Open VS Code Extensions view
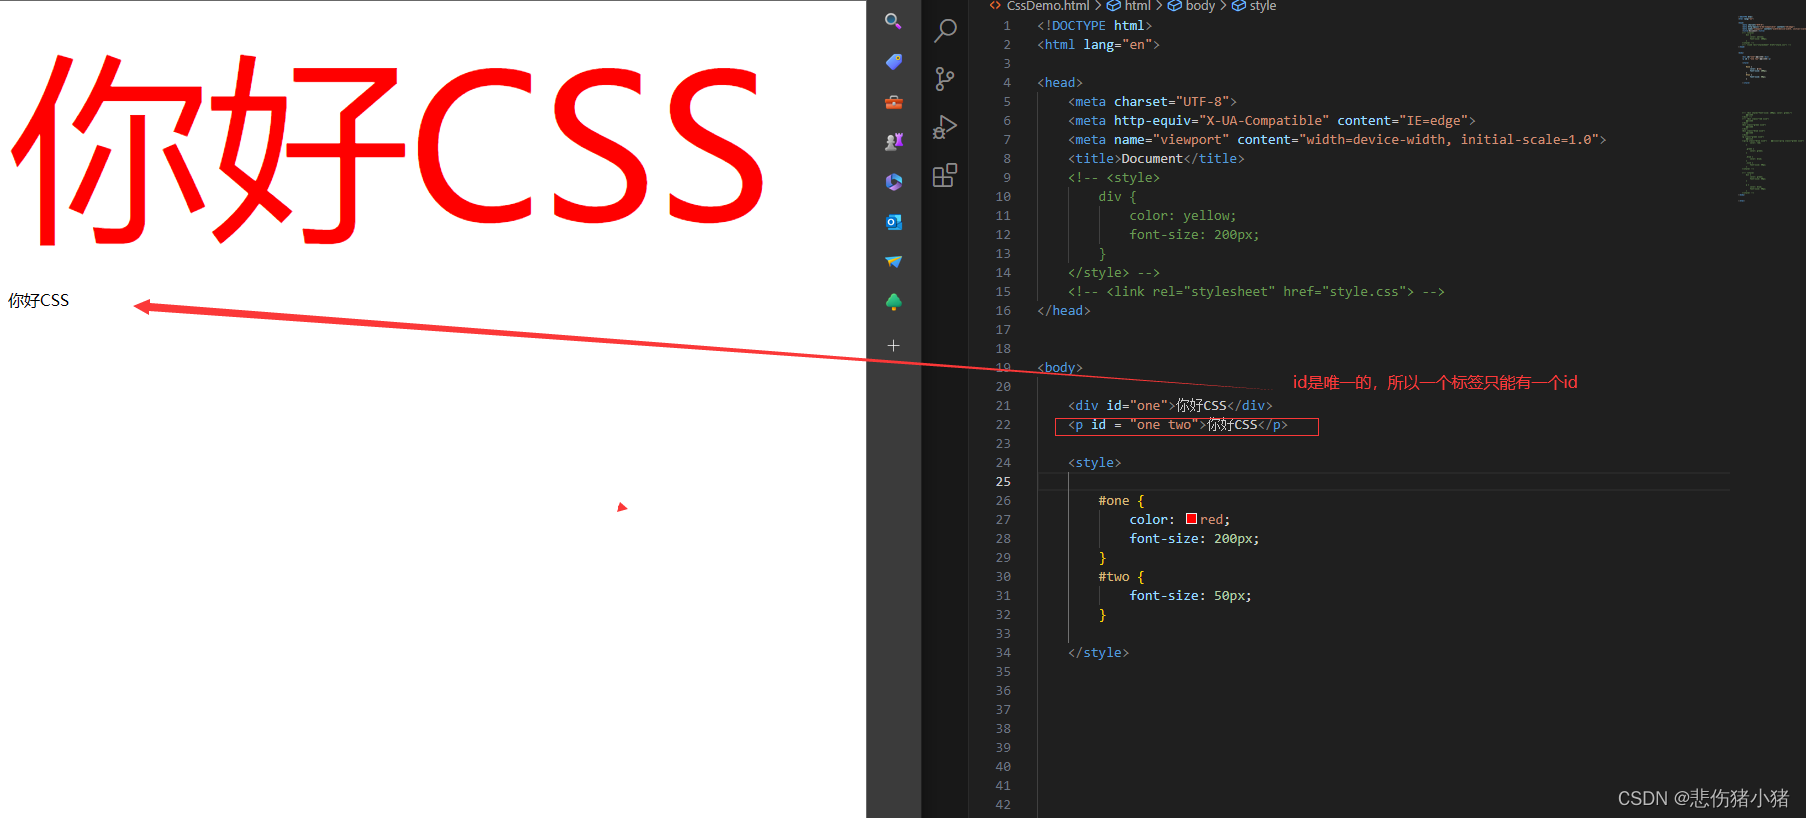 click(x=945, y=175)
